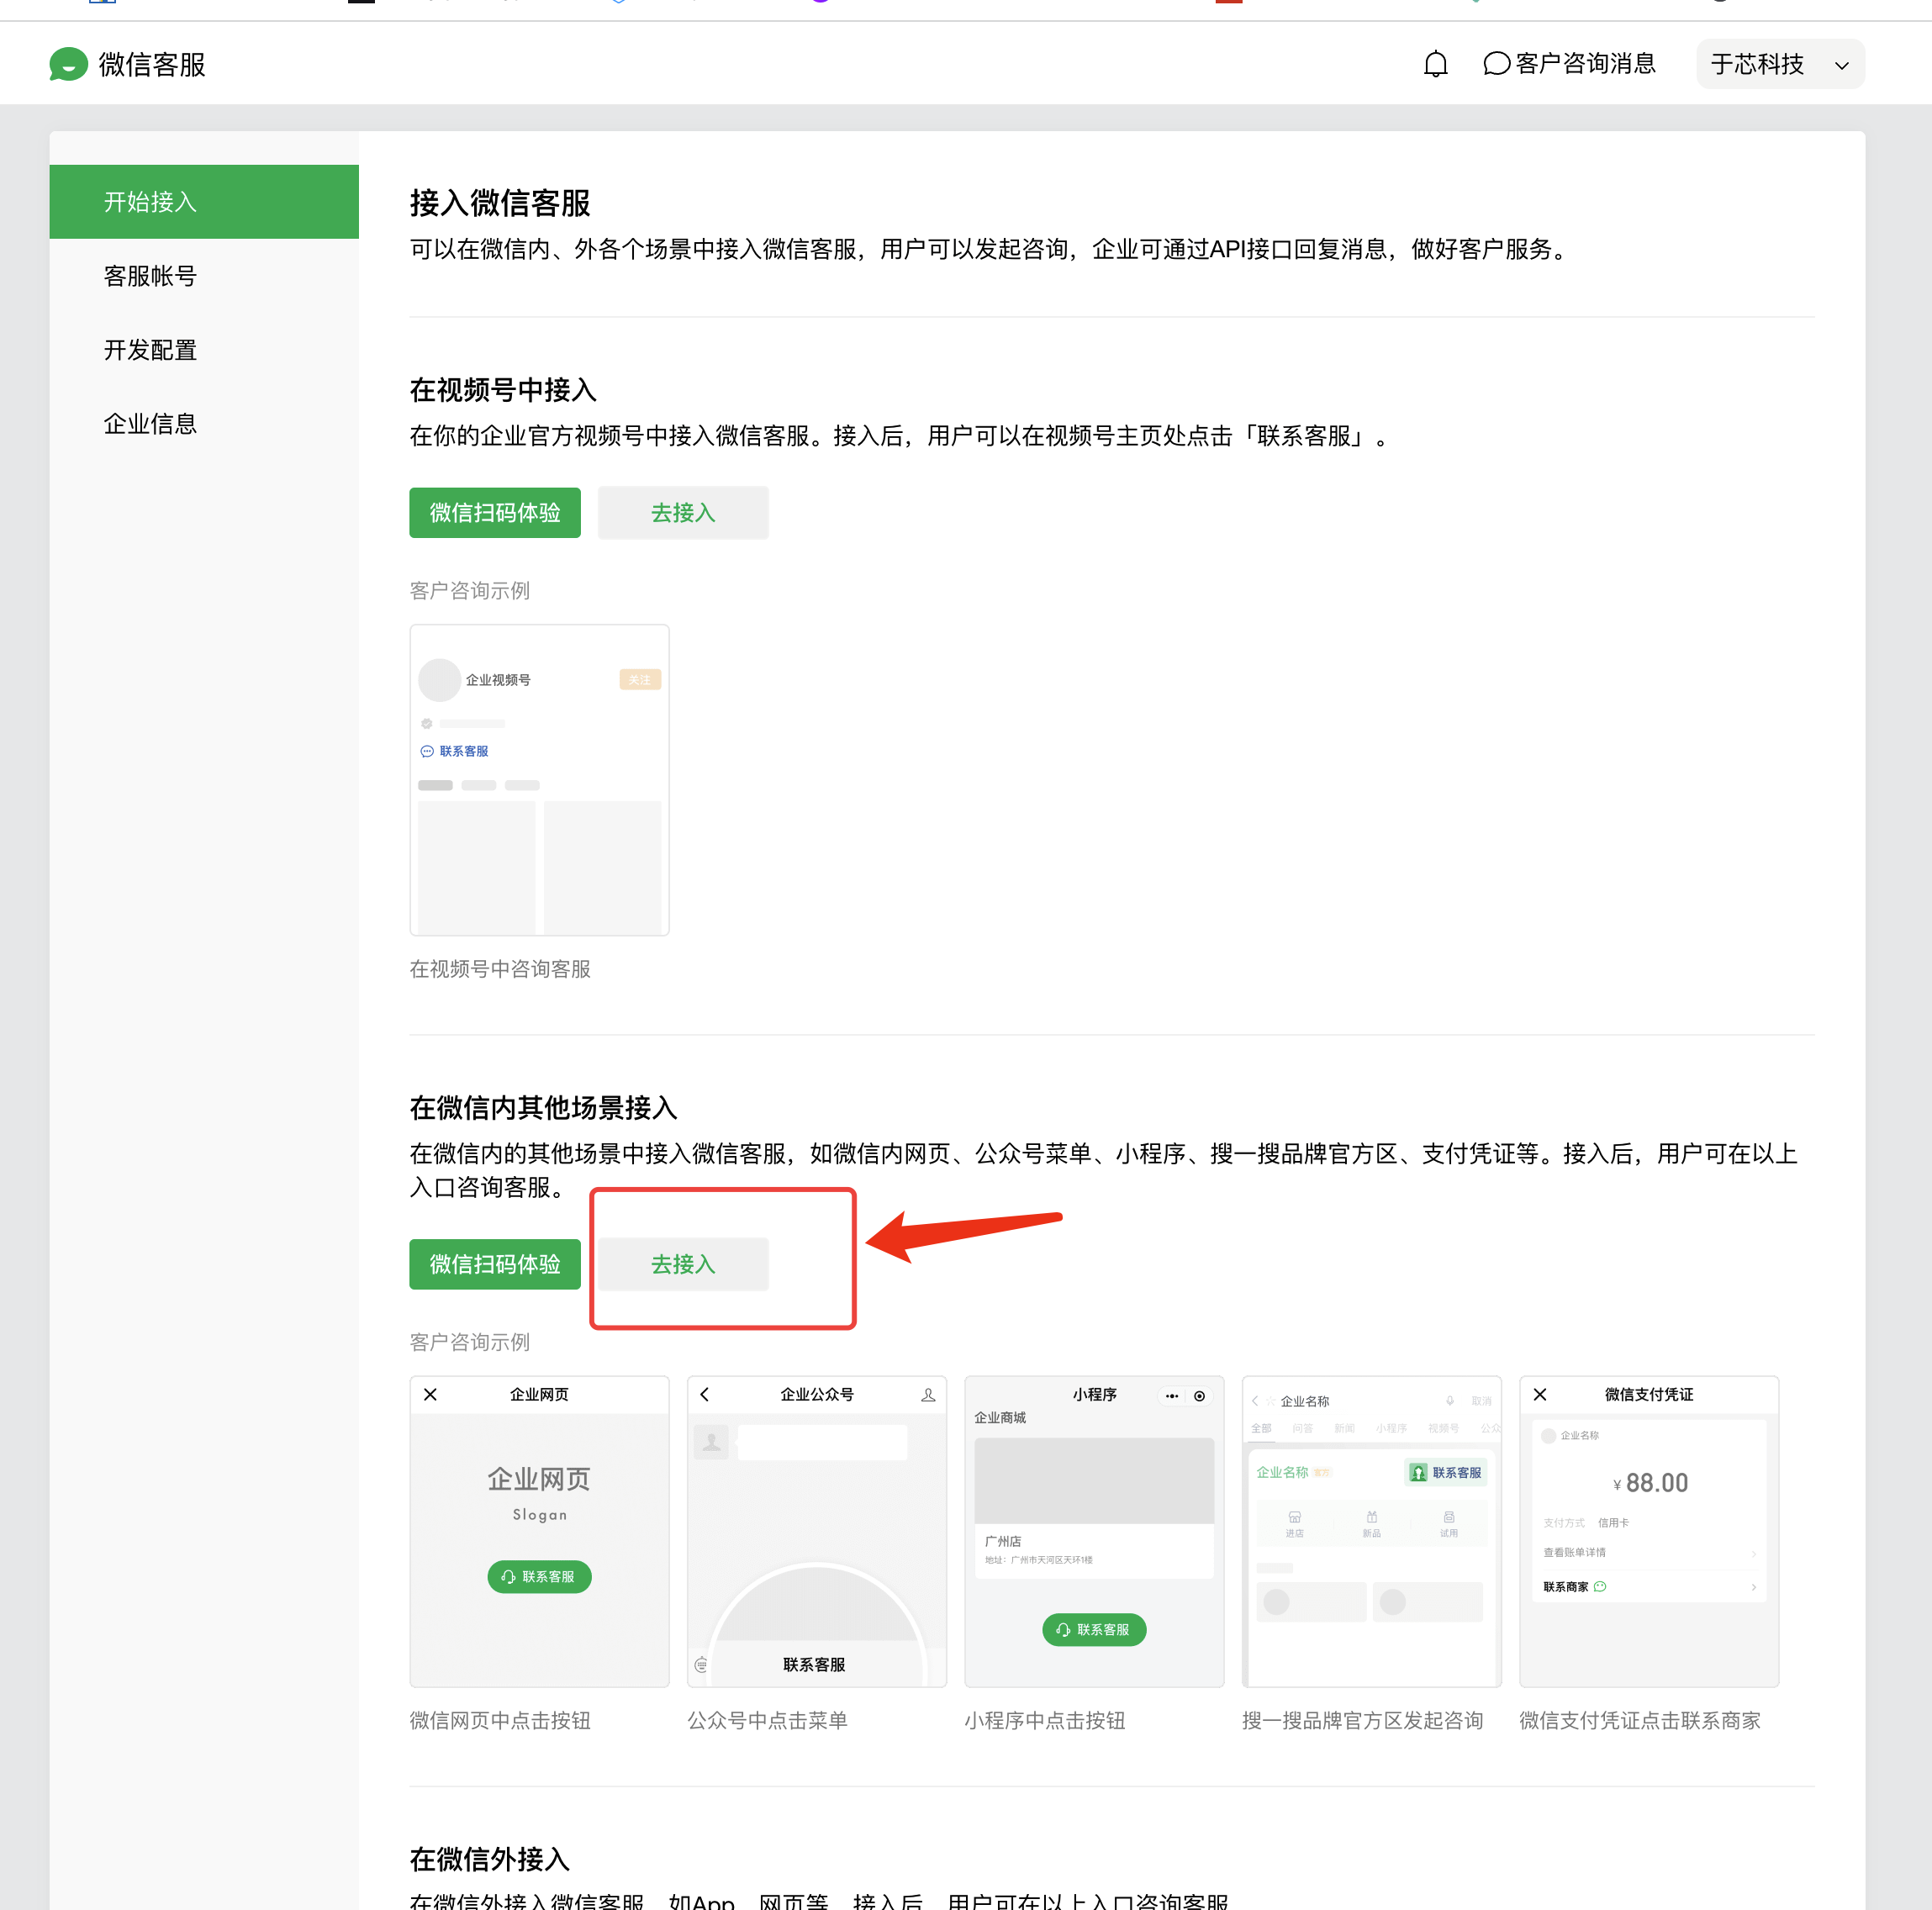
Task: Click the back arrow in the 企业公众号 example
Action: point(705,1394)
